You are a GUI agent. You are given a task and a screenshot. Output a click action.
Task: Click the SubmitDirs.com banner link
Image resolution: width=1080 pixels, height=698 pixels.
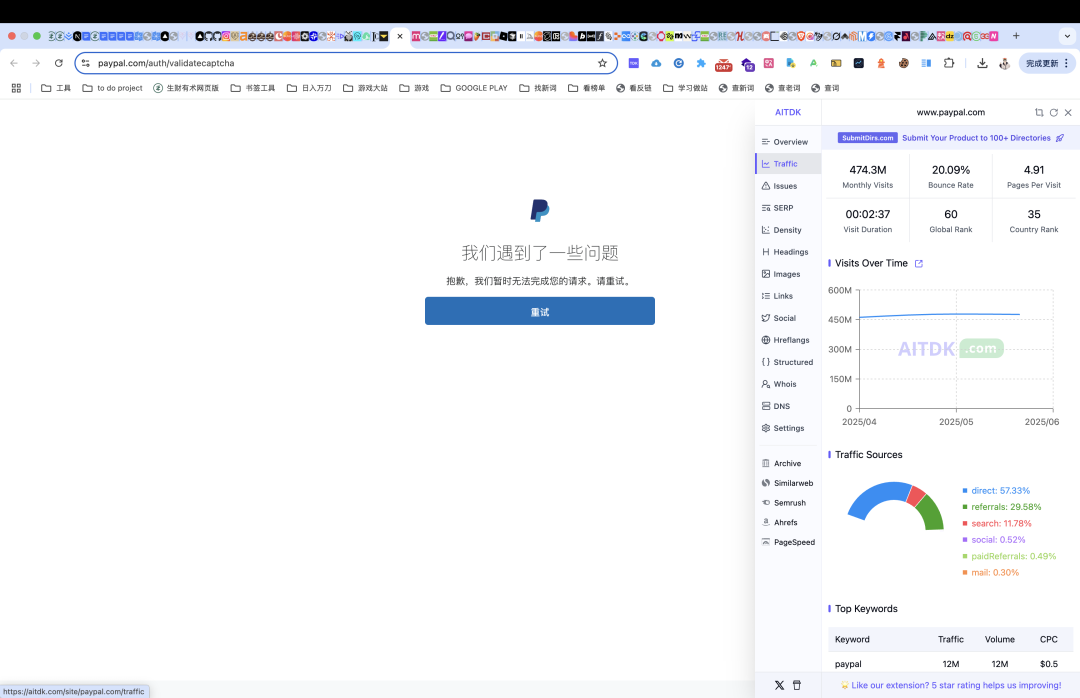coord(951,138)
